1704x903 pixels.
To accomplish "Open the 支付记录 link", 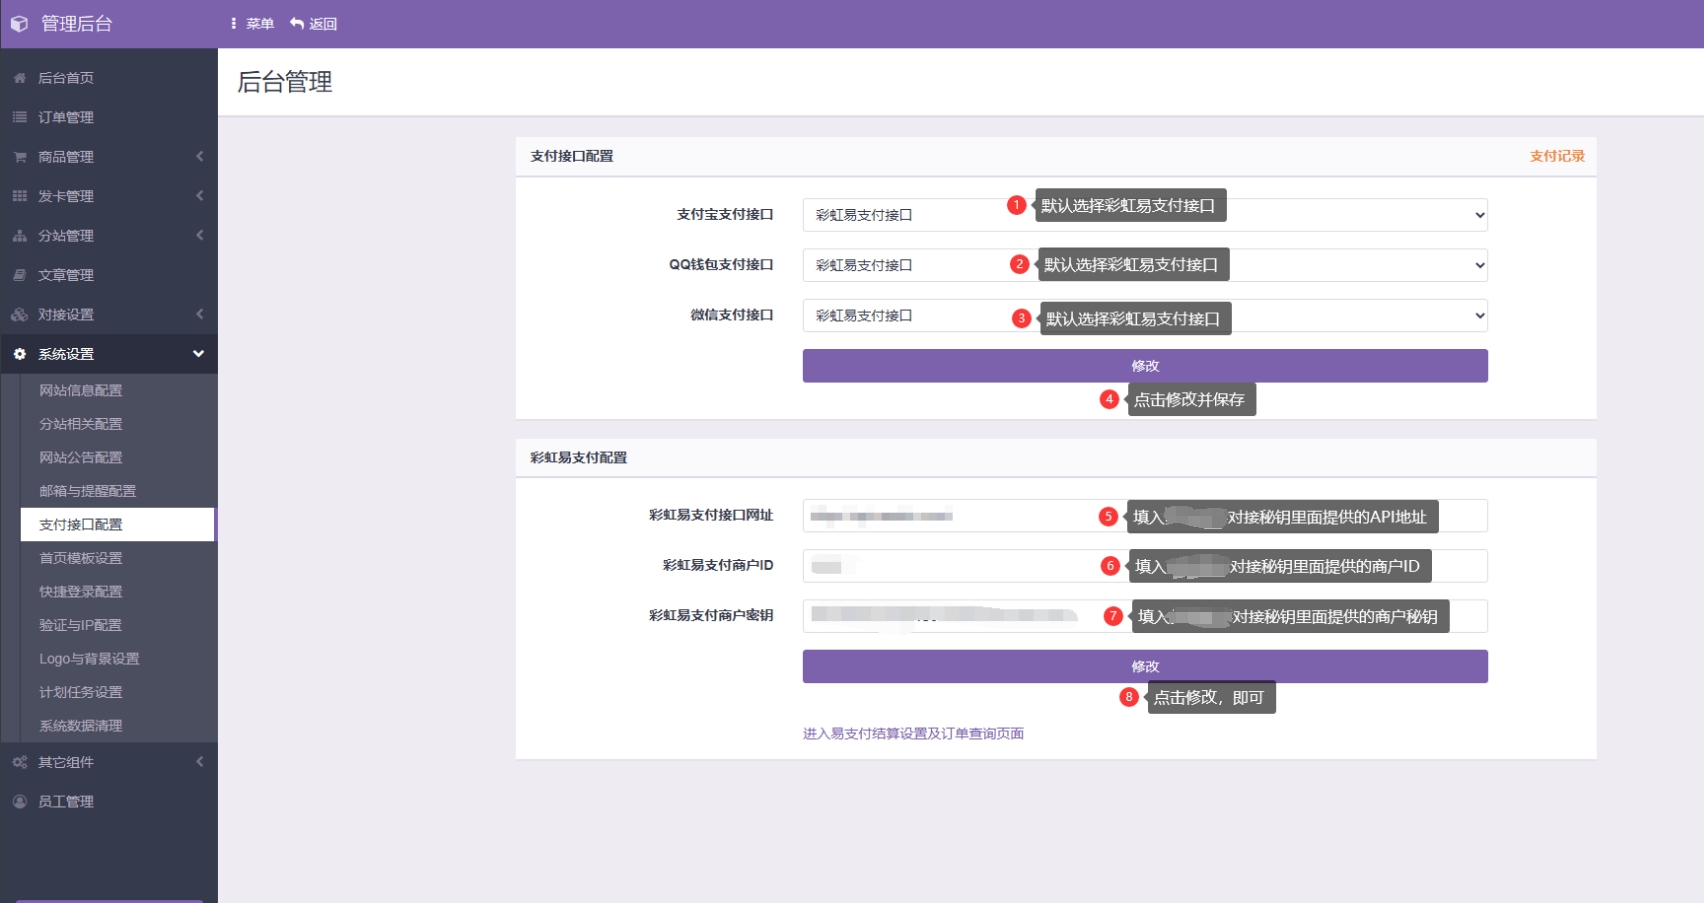I will tap(1556, 156).
